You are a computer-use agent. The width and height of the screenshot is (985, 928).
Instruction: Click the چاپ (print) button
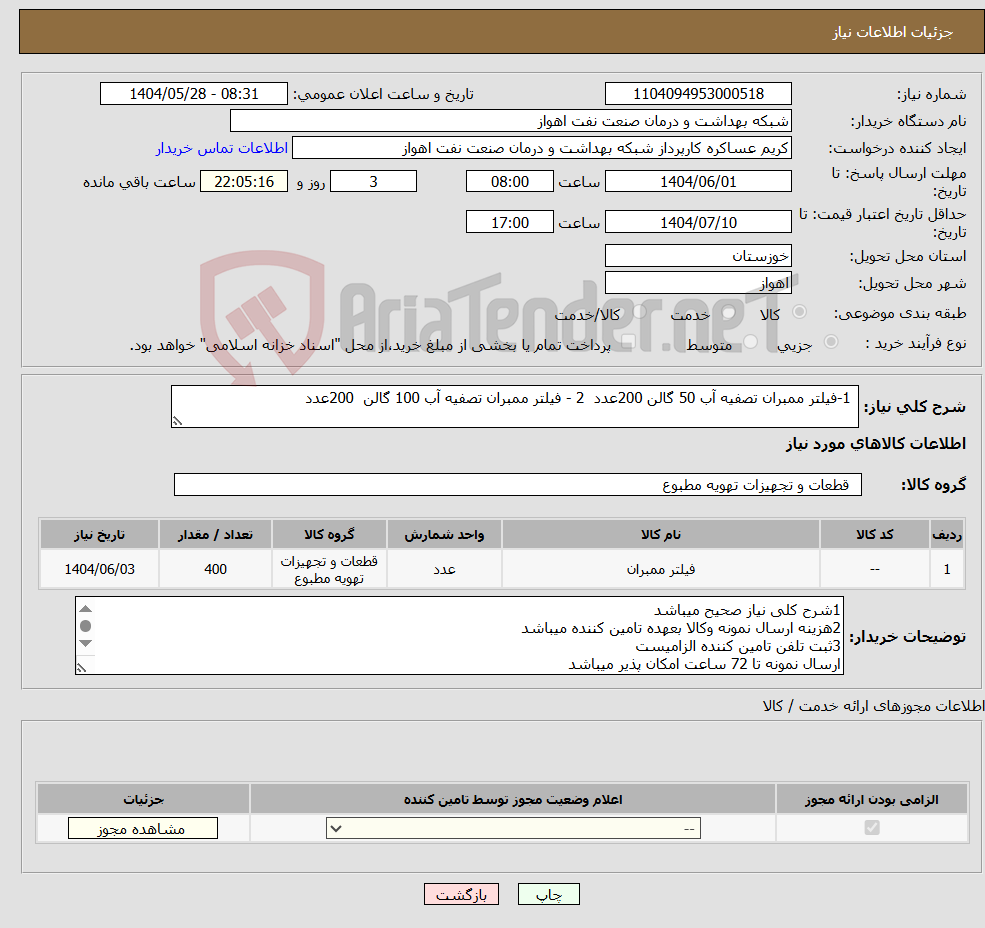tap(548, 894)
